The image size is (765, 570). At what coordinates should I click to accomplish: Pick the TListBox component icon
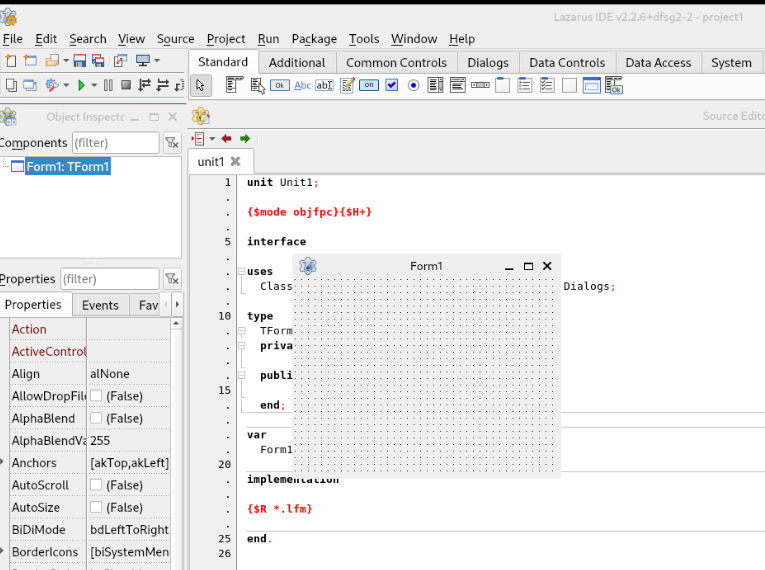coord(435,85)
